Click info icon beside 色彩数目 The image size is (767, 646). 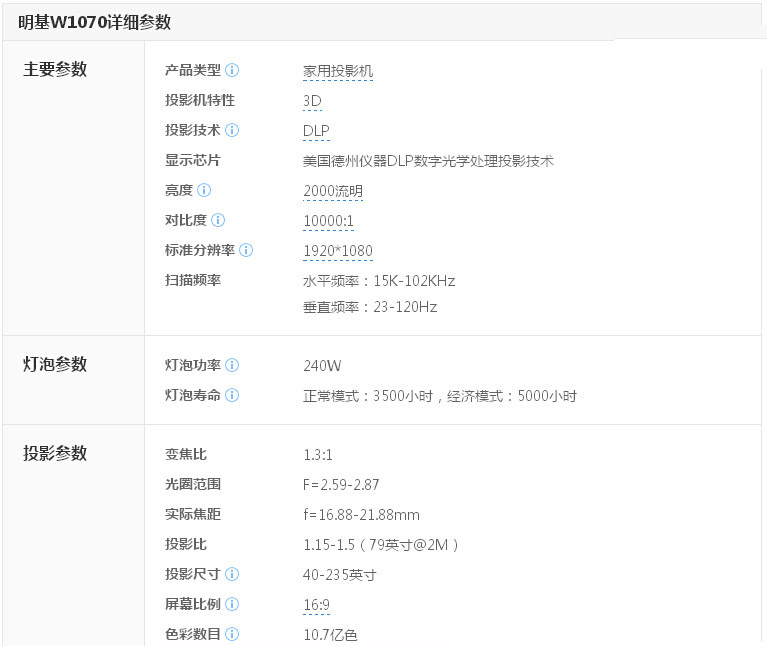point(232,634)
